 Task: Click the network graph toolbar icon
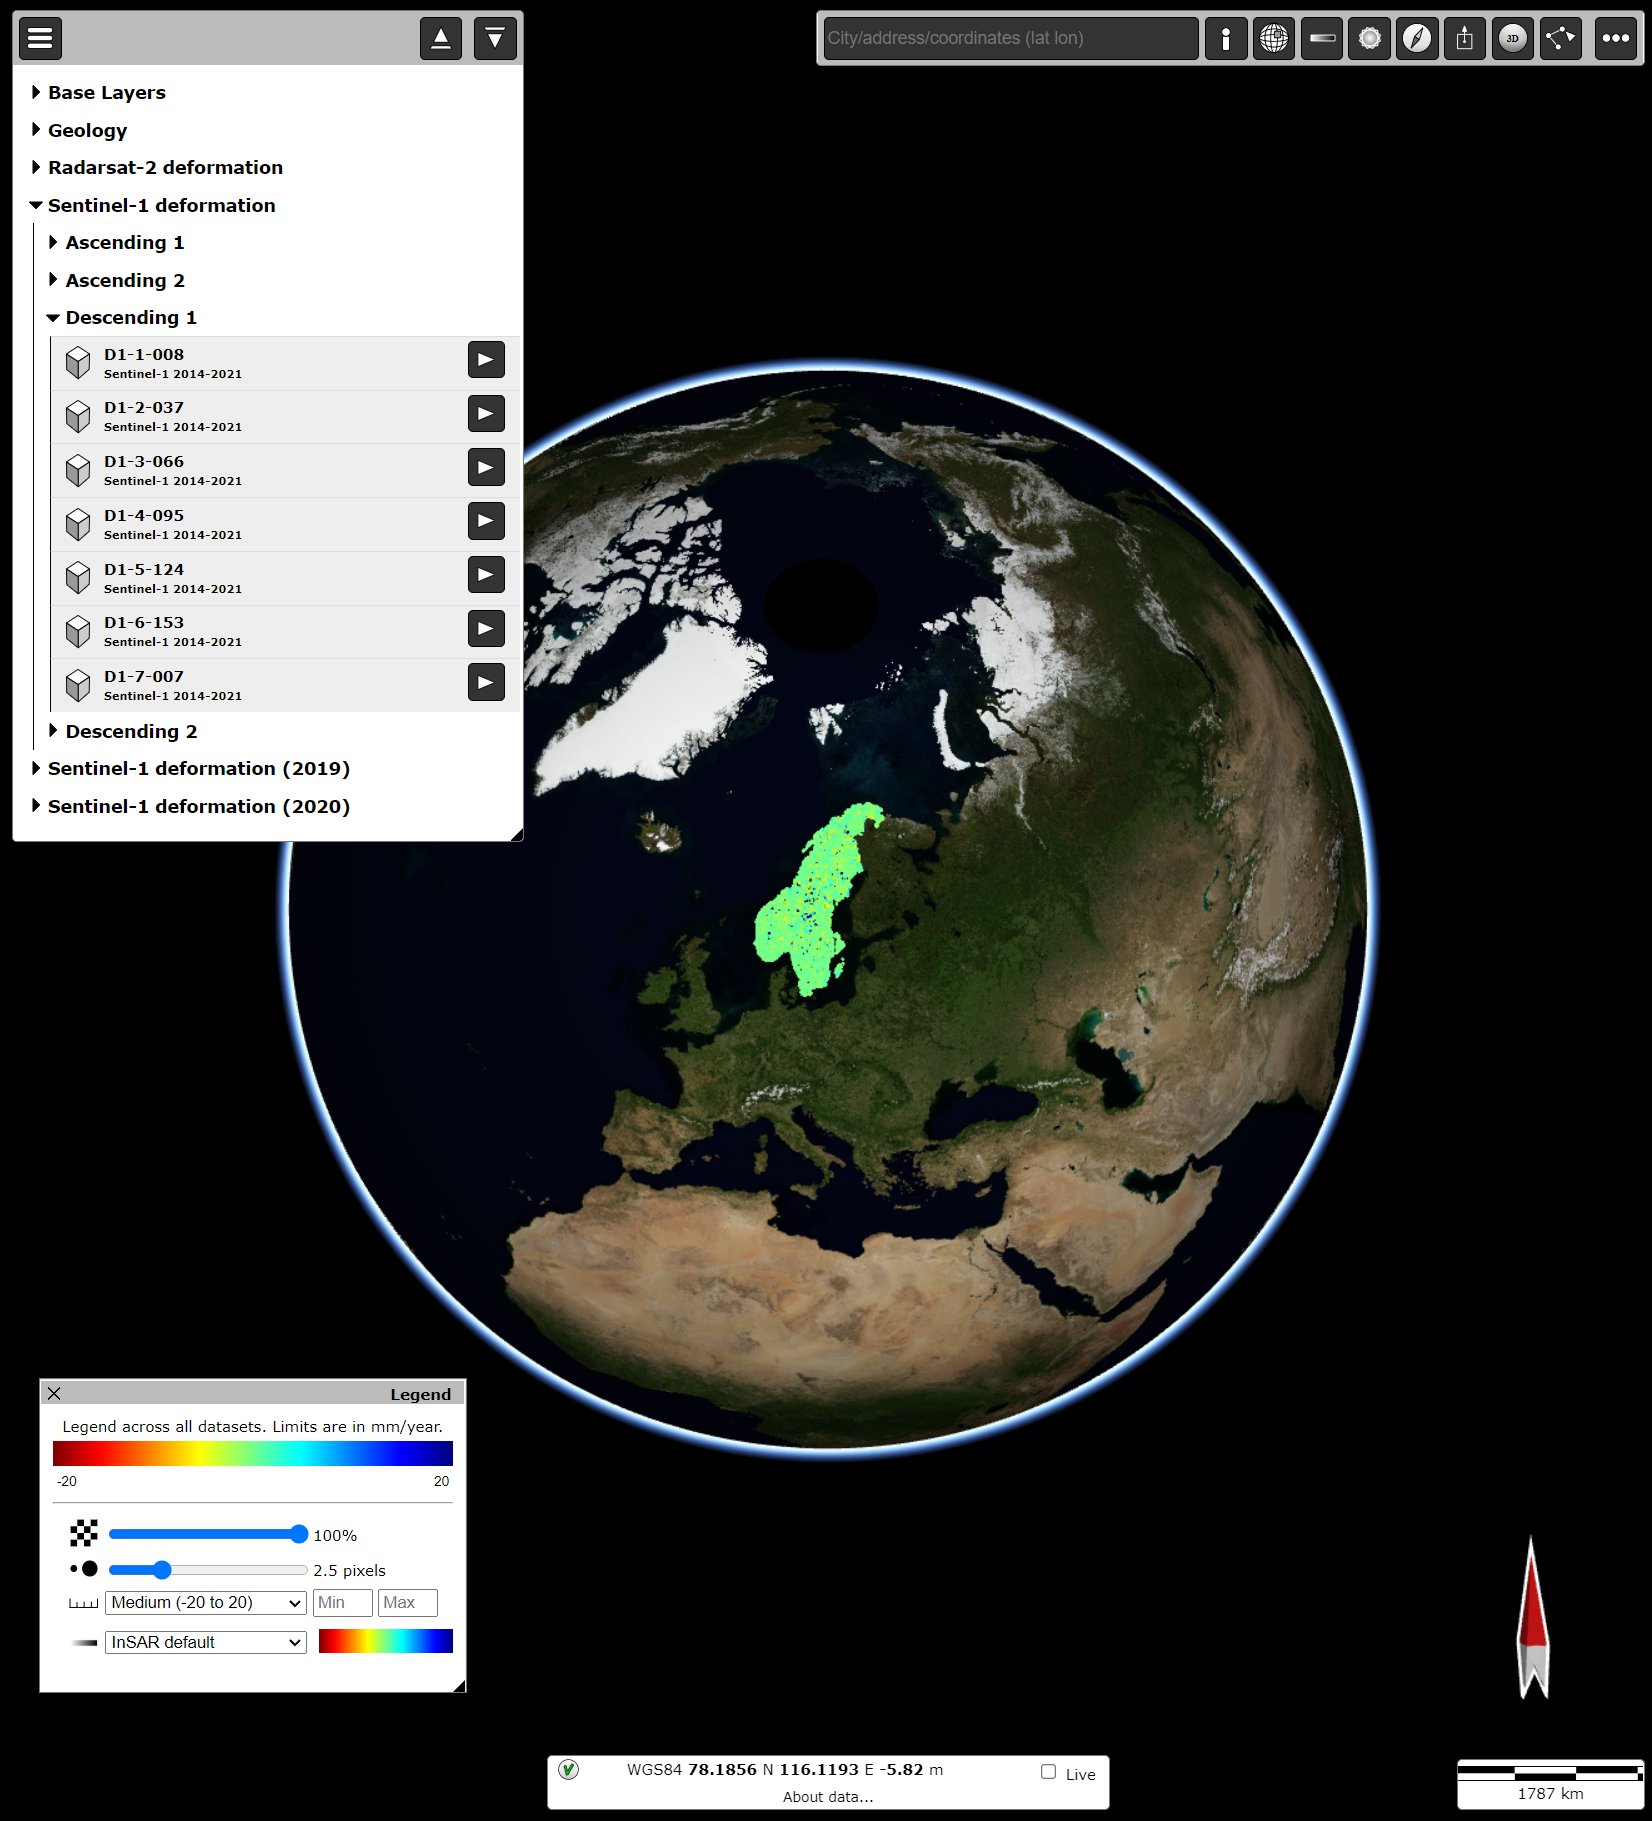pos(1560,39)
